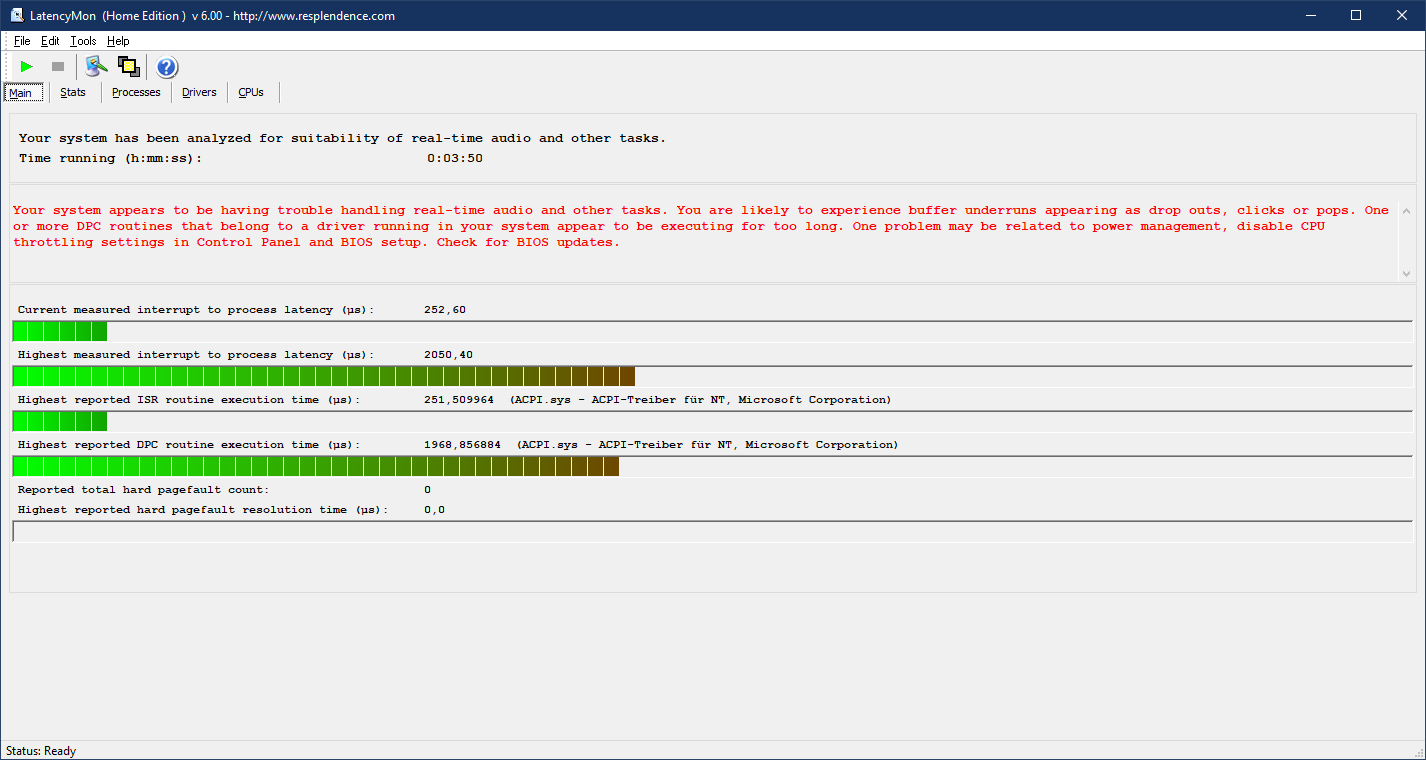This screenshot has width=1426, height=760.
Task: Click the warning panel scrollbar up arrow
Action: (1407, 211)
